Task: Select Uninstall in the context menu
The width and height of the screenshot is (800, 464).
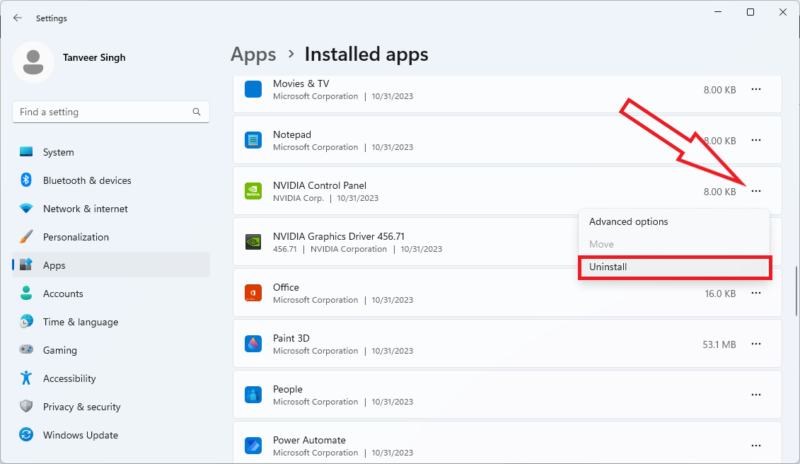Action: click(x=674, y=267)
